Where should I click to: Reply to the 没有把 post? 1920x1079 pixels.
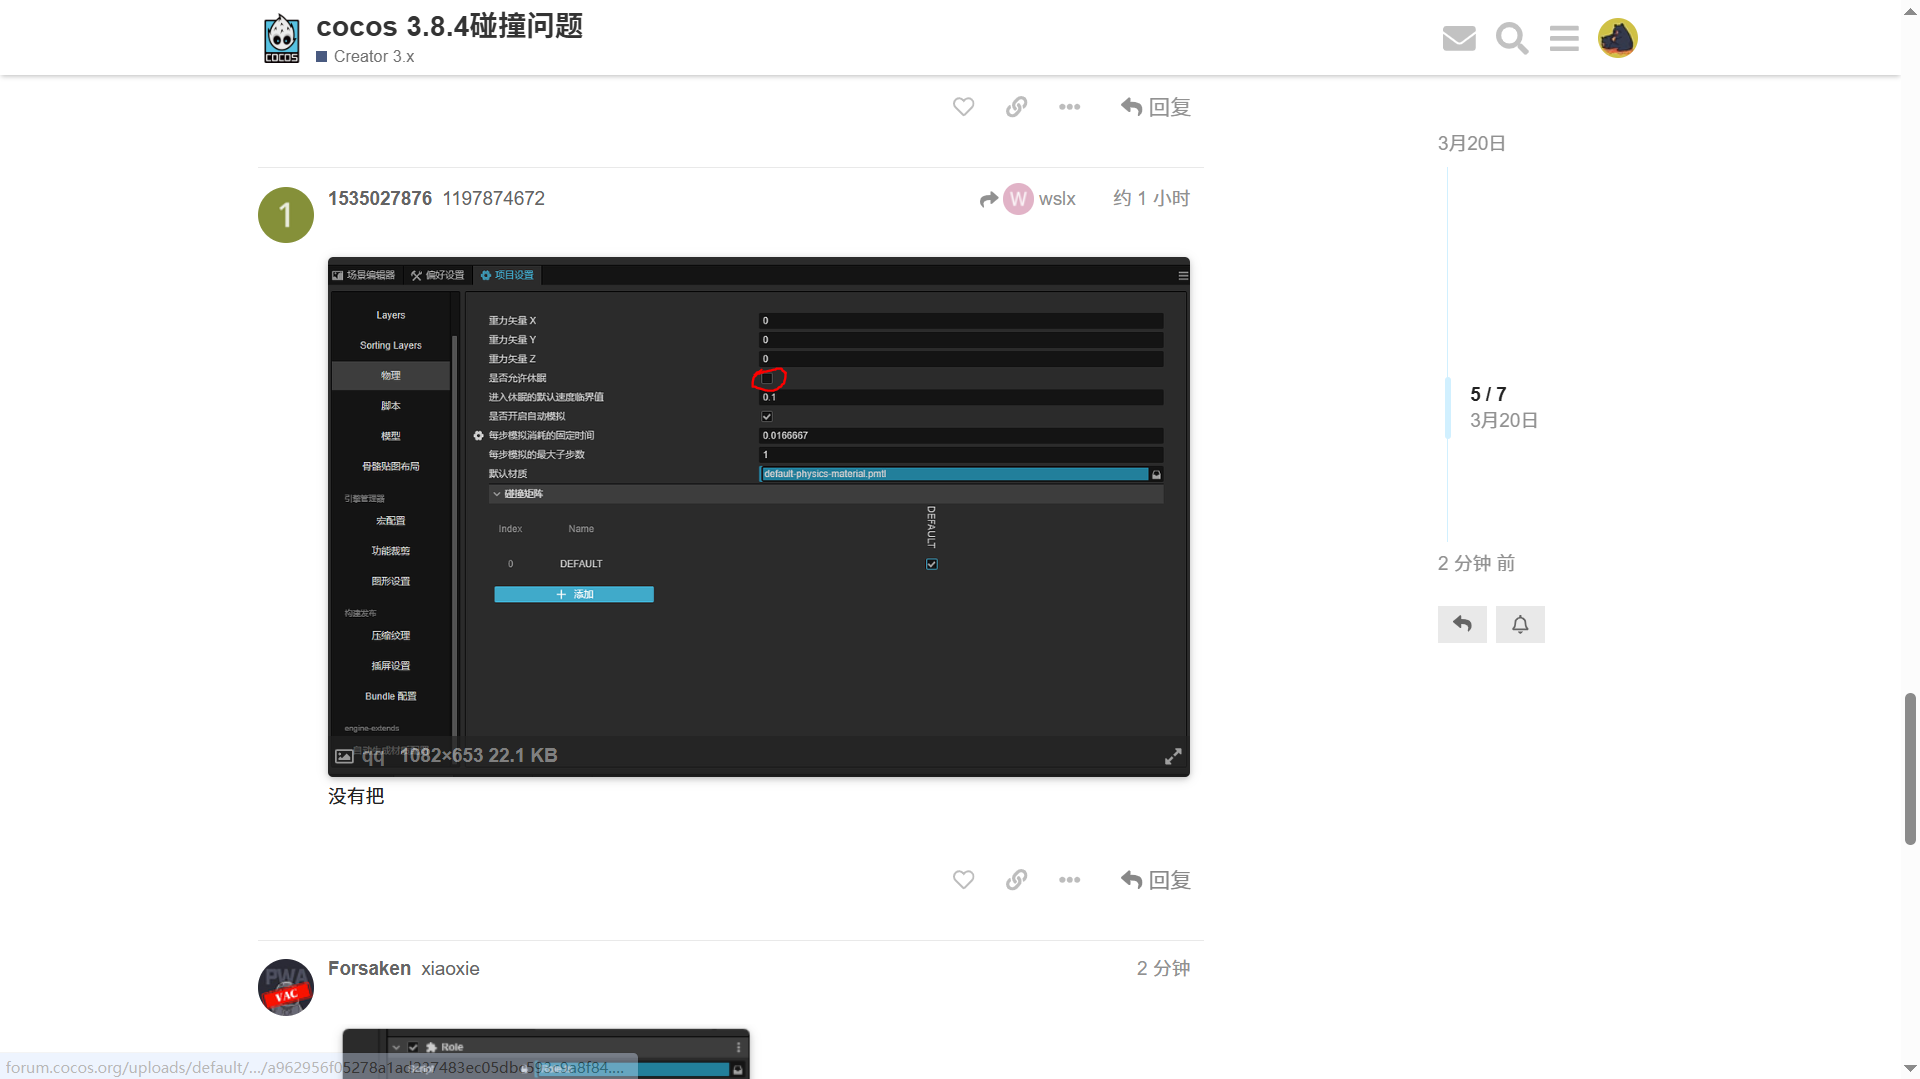click(1155, 880)
